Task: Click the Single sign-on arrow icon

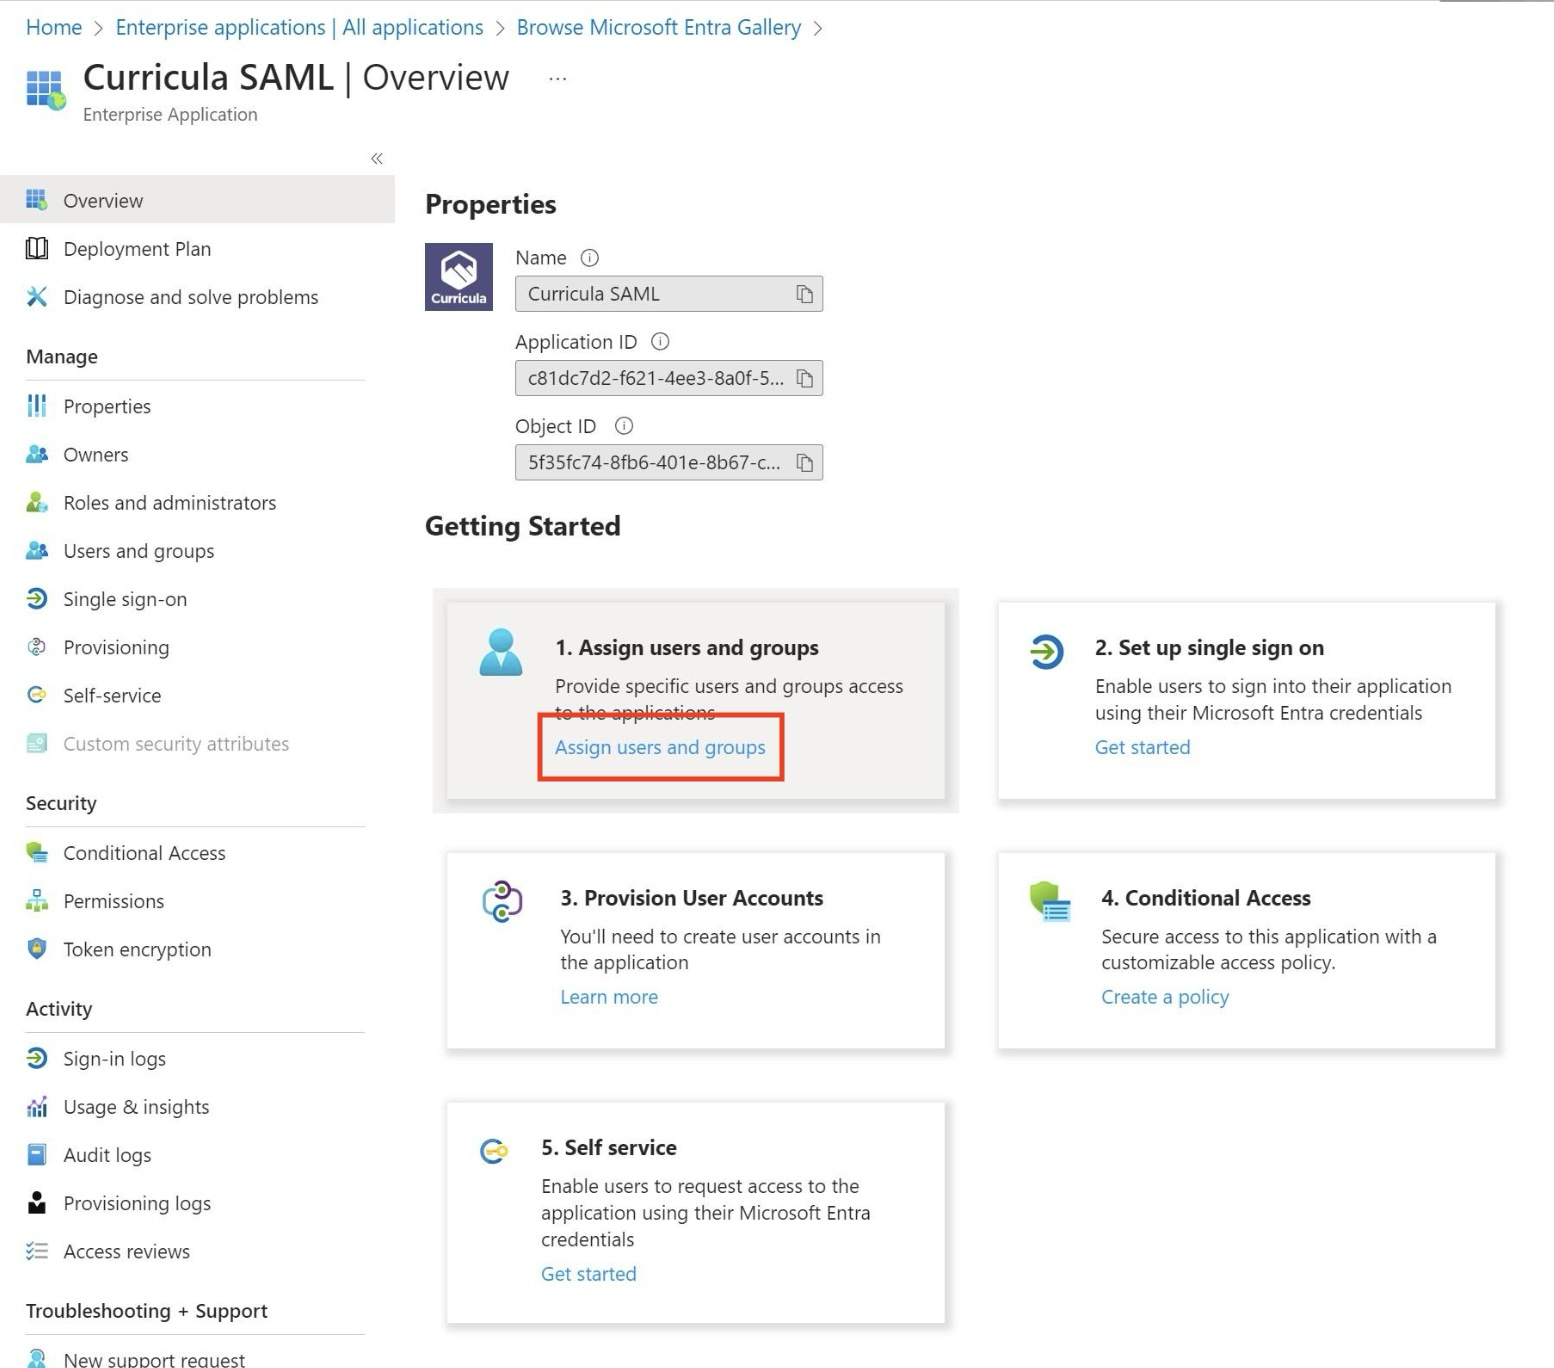Action: (x=37, y=598)
